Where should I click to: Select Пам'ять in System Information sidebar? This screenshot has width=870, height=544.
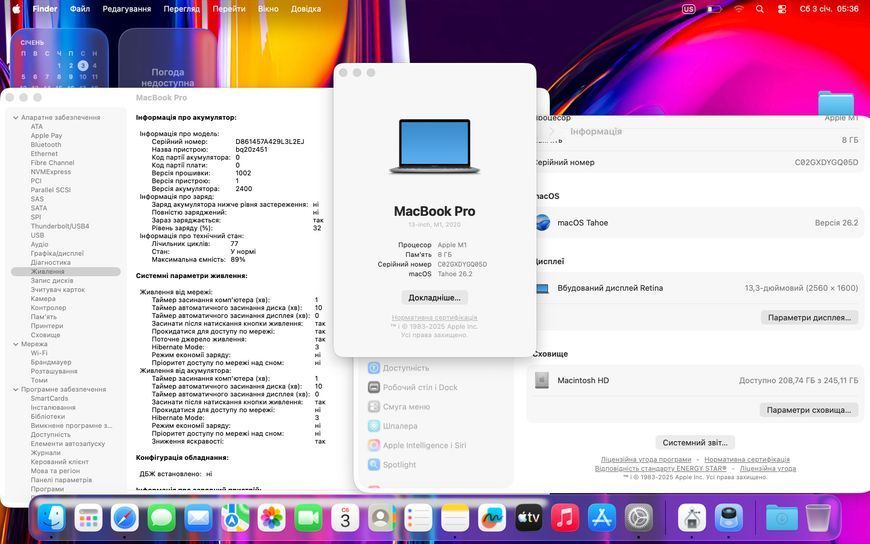[x=43, y=317]
